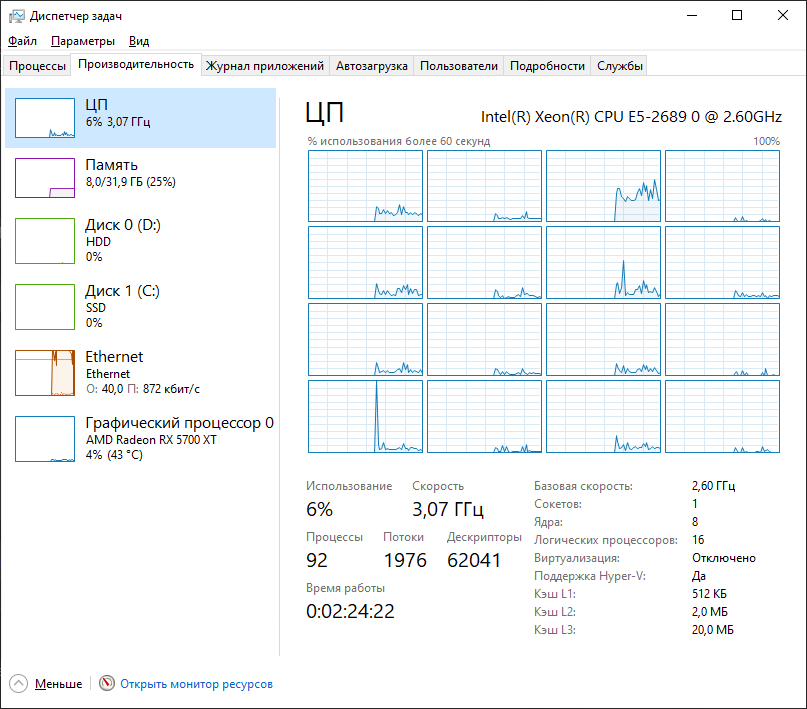Click the 100% graph scale label
The height and width of the screenshot is (709, 807).
click(766, 141)
